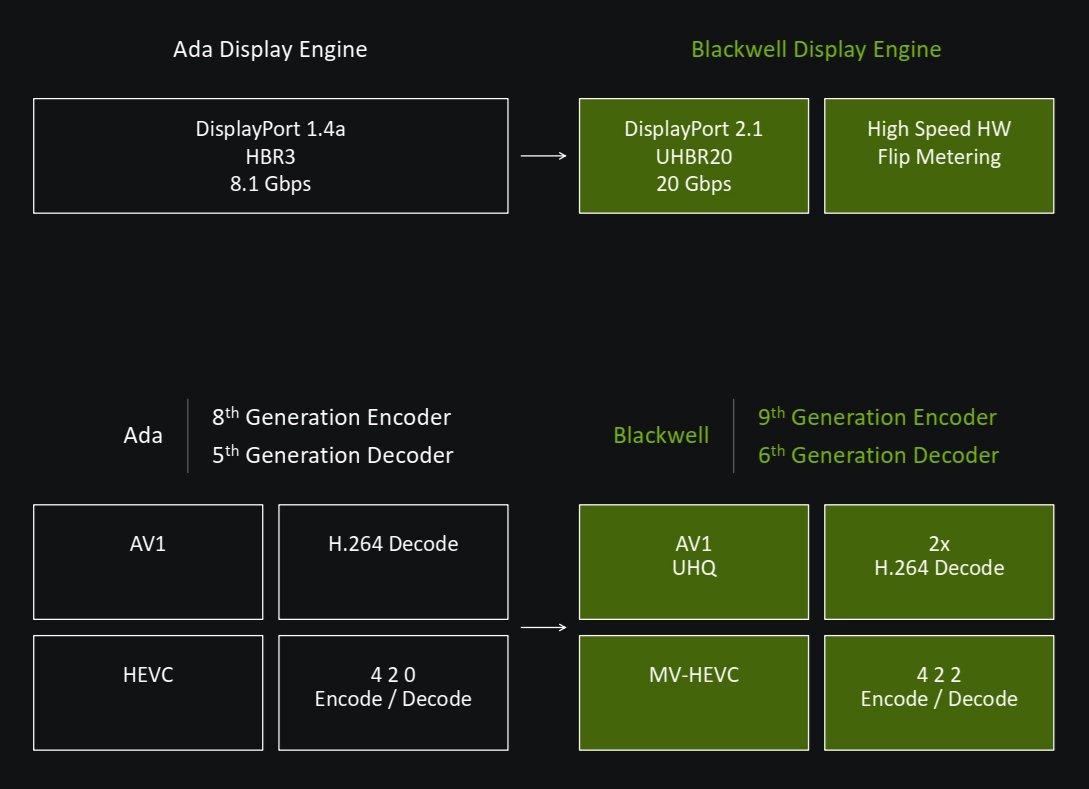Select the 8th Generation Encoder text
The height and width of the screenshot is (789, 1089).
331,417
